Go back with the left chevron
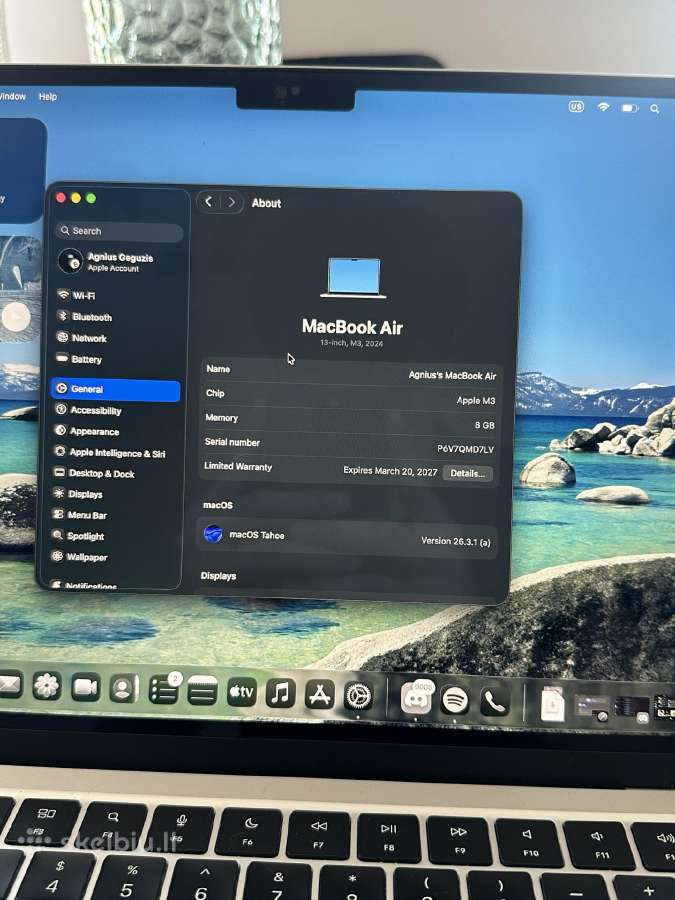Screen dimensions: 675x900 click(x=208, y=201)
